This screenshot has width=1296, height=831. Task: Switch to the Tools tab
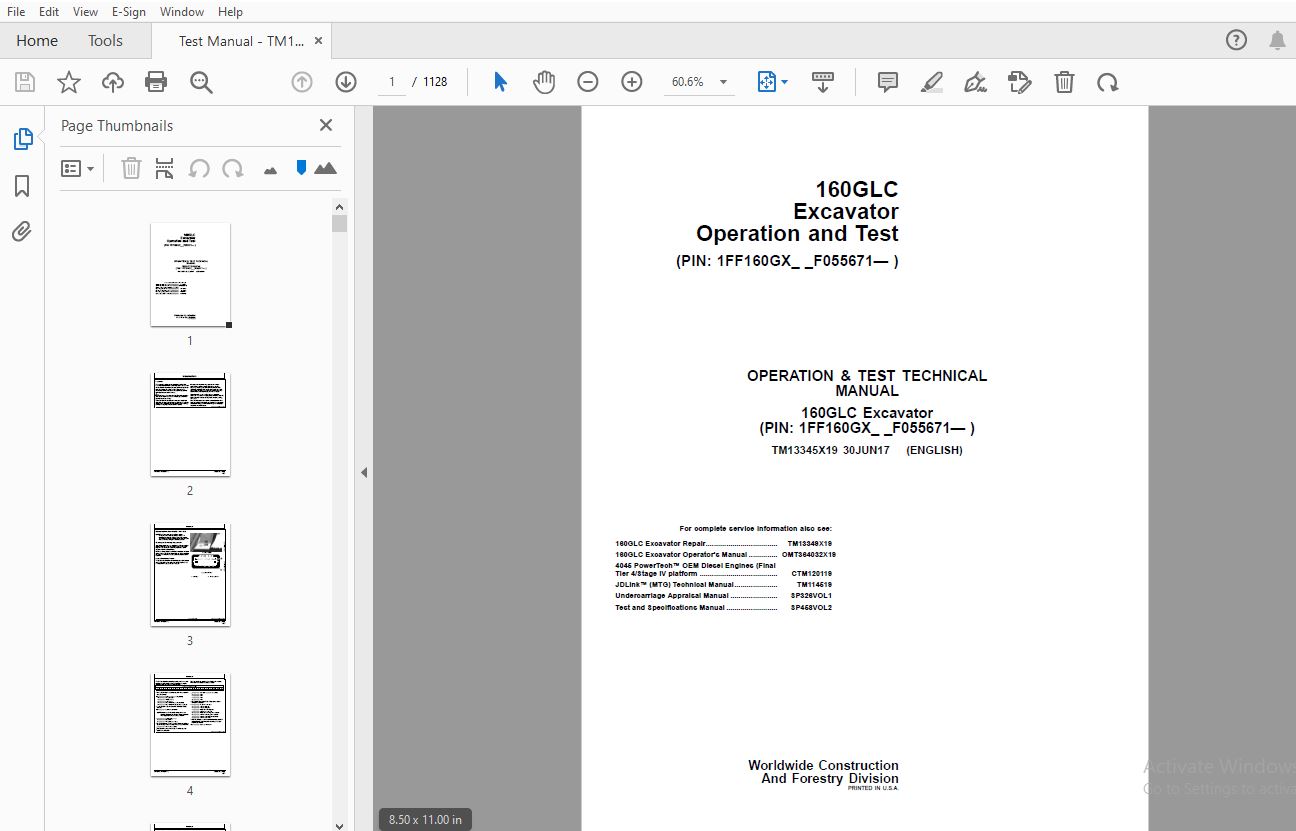pos(105,40)
